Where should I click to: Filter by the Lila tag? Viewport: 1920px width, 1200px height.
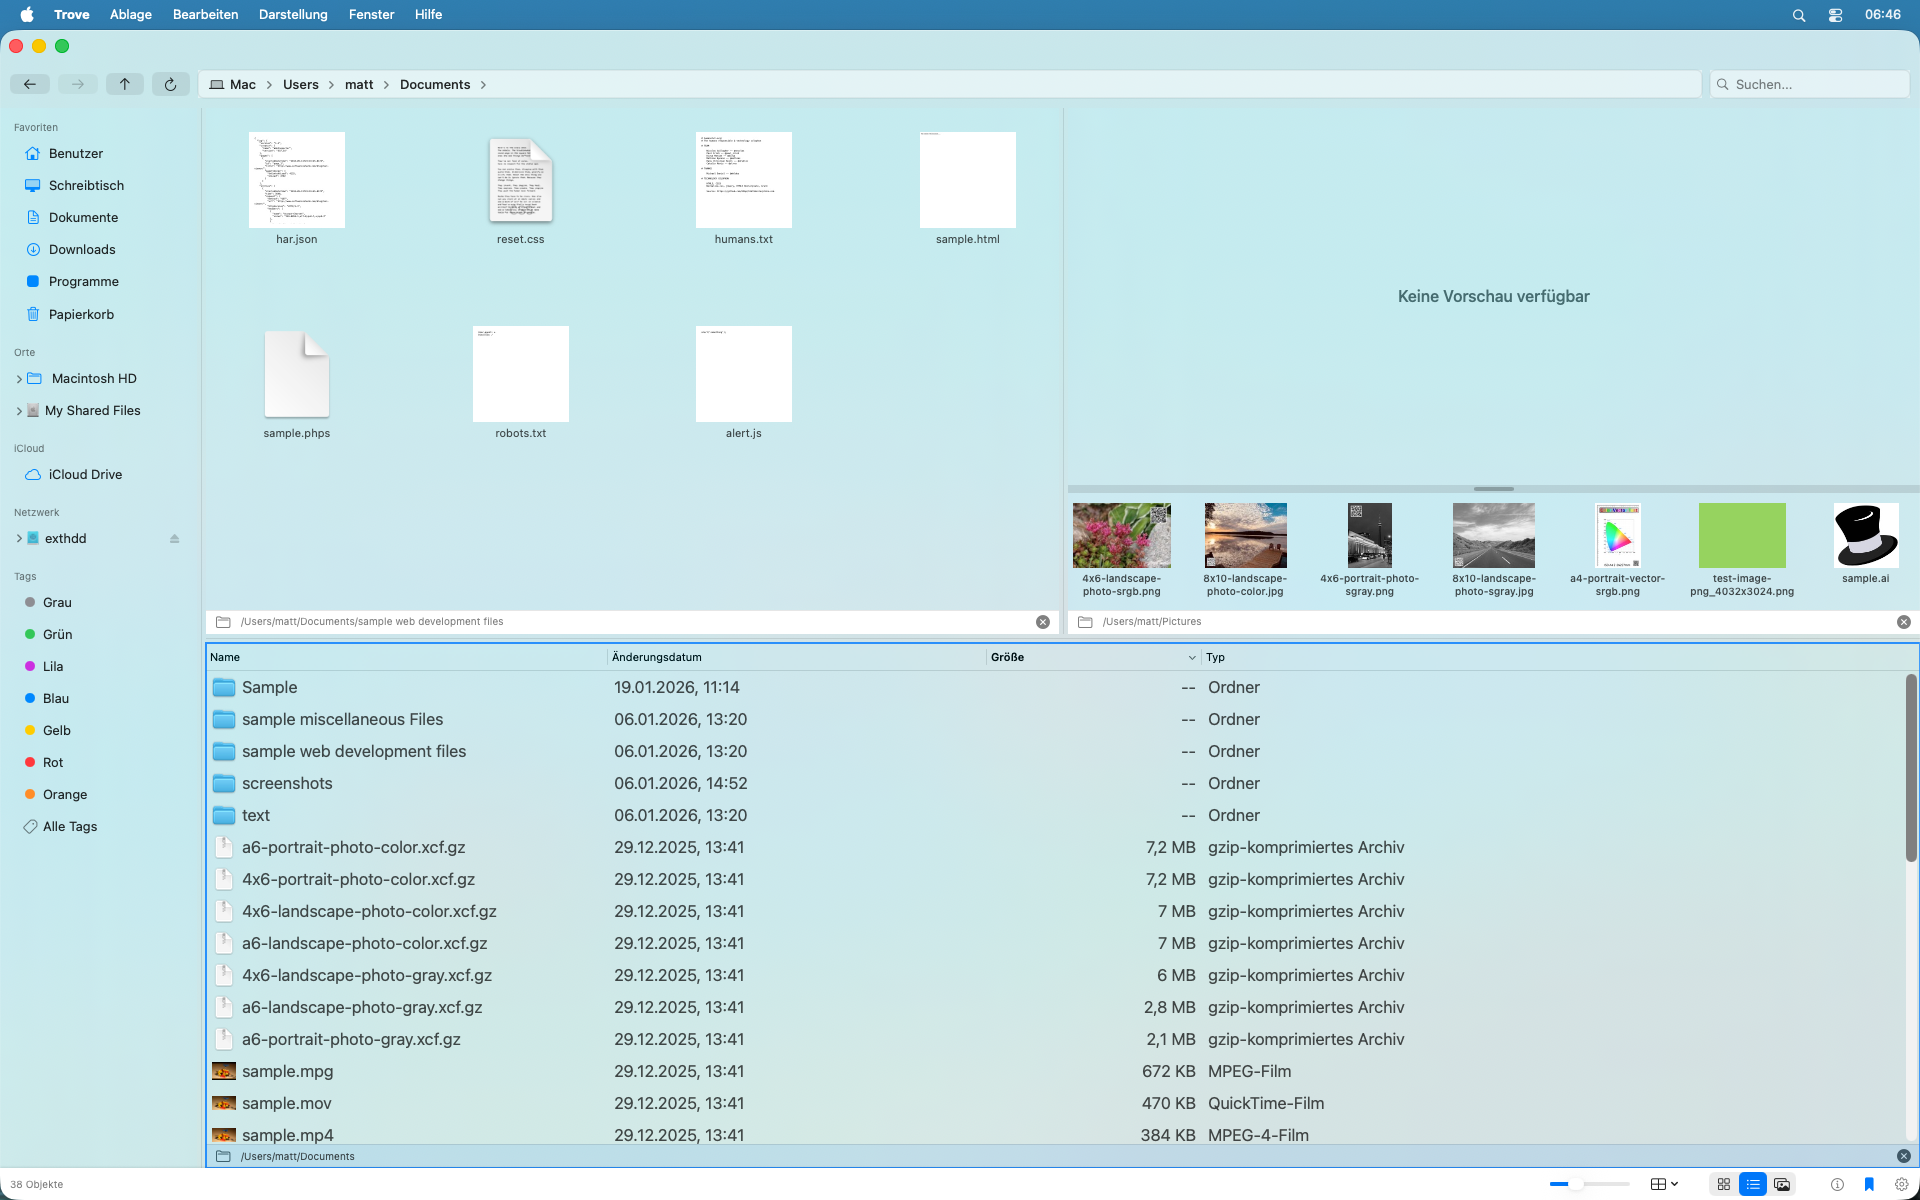[x=53, y=666]
